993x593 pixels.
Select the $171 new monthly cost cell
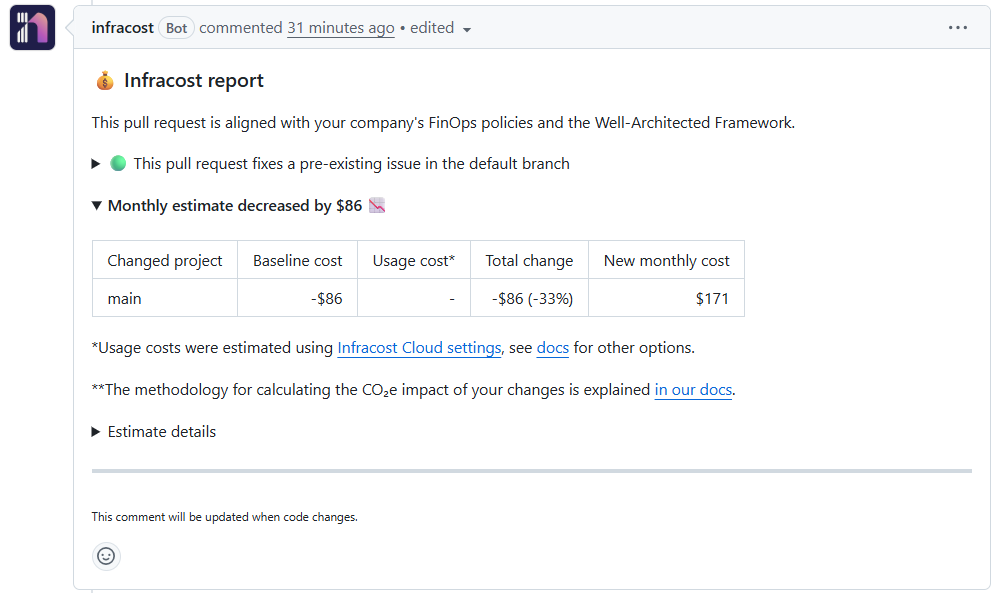pos(666,298)
